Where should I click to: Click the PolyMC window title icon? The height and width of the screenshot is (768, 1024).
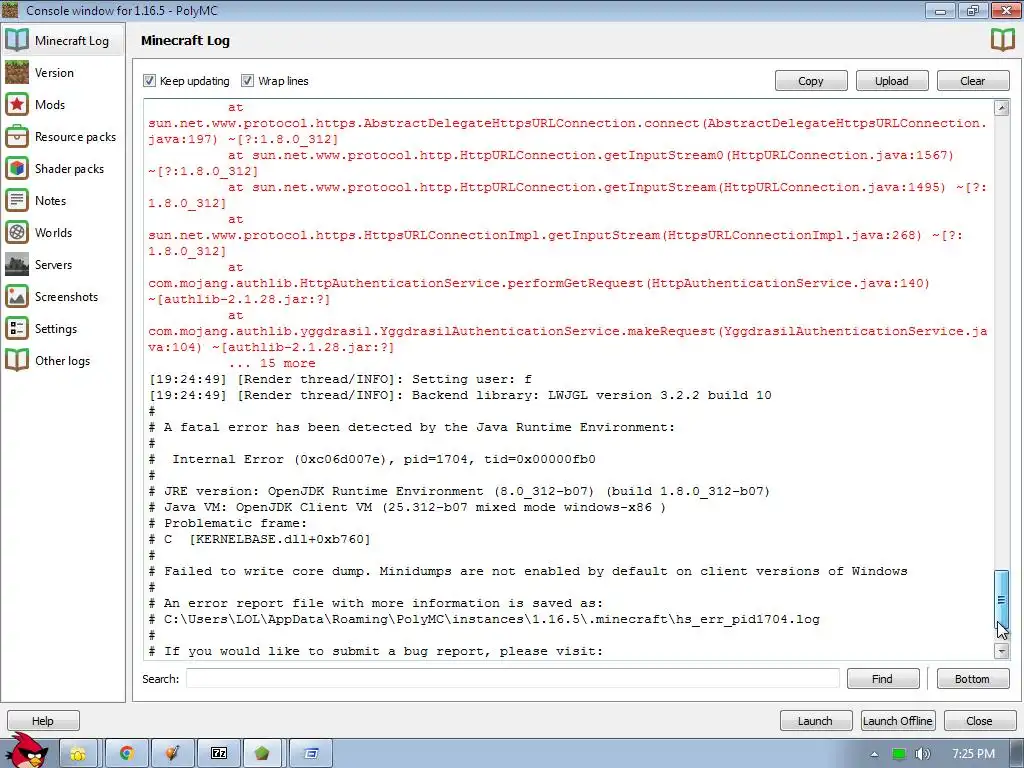(x=10, y=10)
